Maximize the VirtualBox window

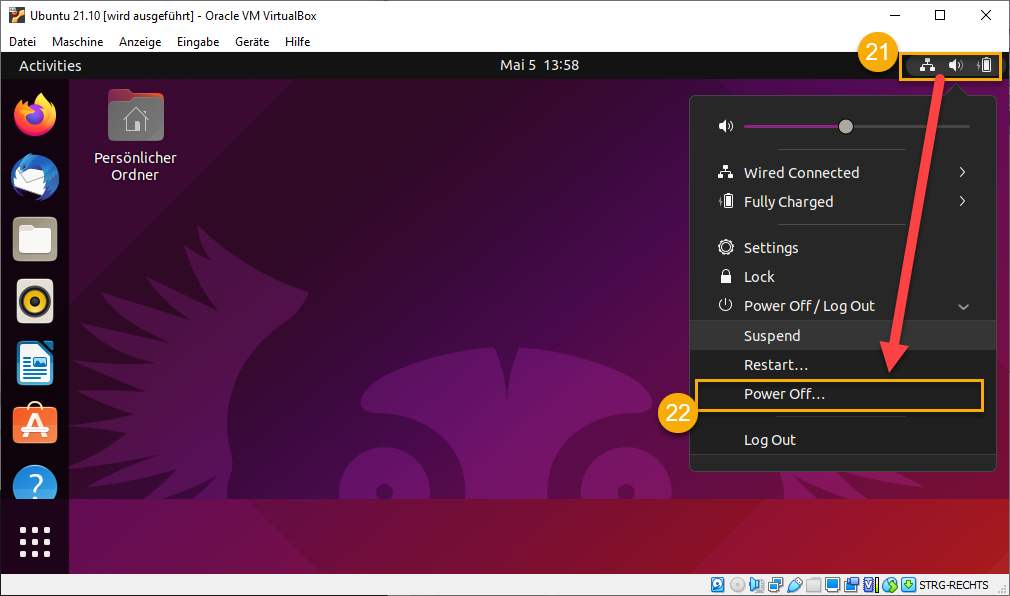click(940, 15)
